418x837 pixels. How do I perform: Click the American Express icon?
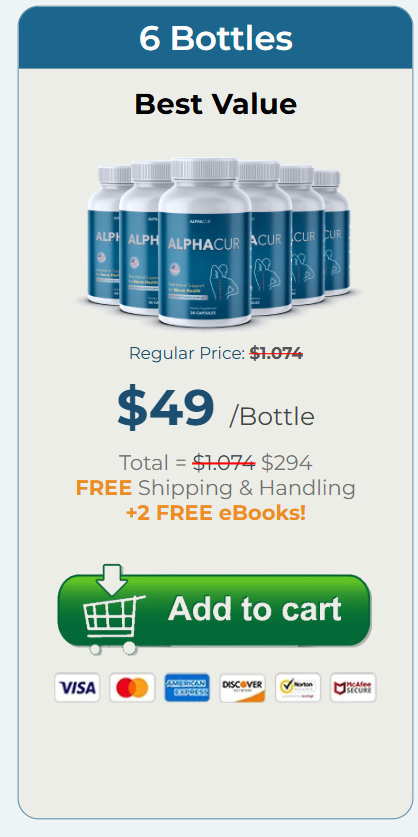187,688
